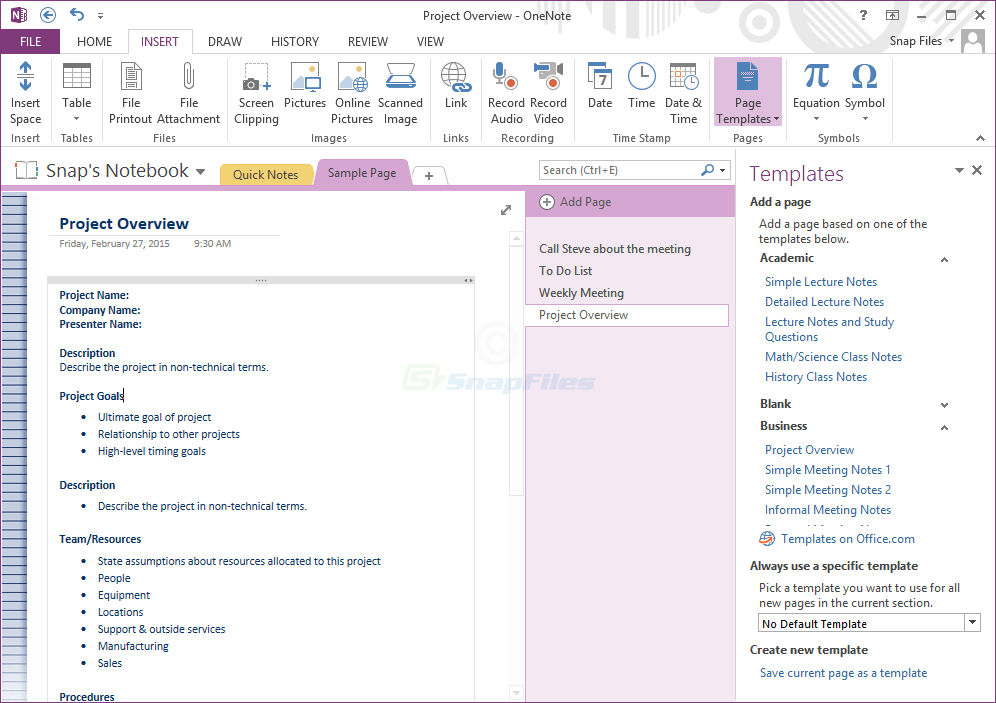The height and width of the screenshot is (703, 996).
Task: Start a Screen Clipping
Action: coord(256,93)
